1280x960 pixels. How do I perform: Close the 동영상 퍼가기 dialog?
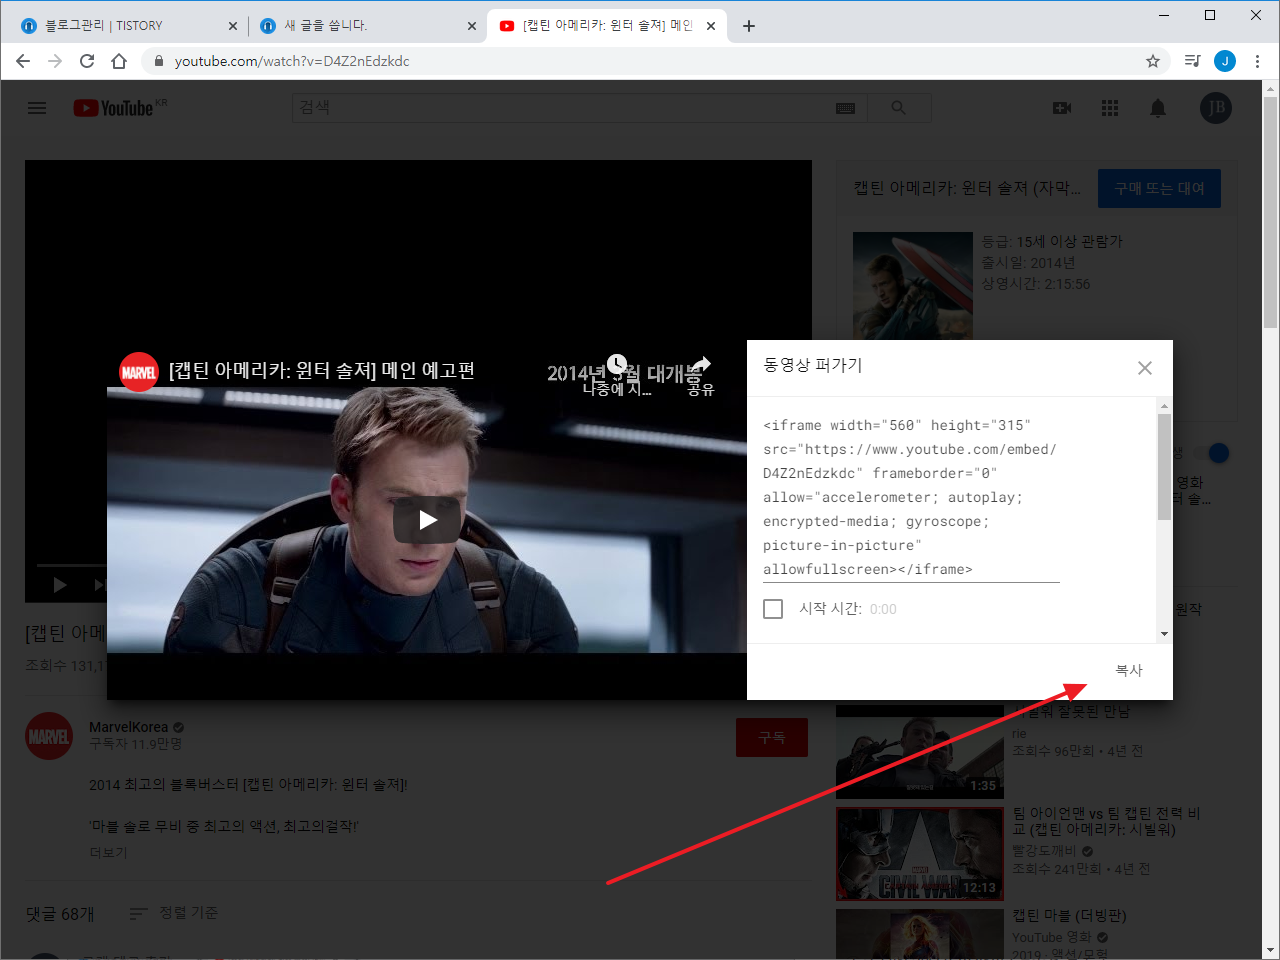(x=1145, y=368)
